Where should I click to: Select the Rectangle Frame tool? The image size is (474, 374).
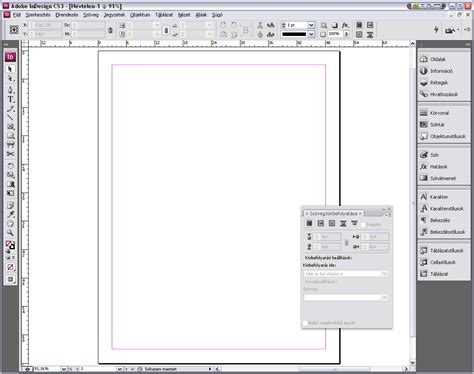[10, 127]
